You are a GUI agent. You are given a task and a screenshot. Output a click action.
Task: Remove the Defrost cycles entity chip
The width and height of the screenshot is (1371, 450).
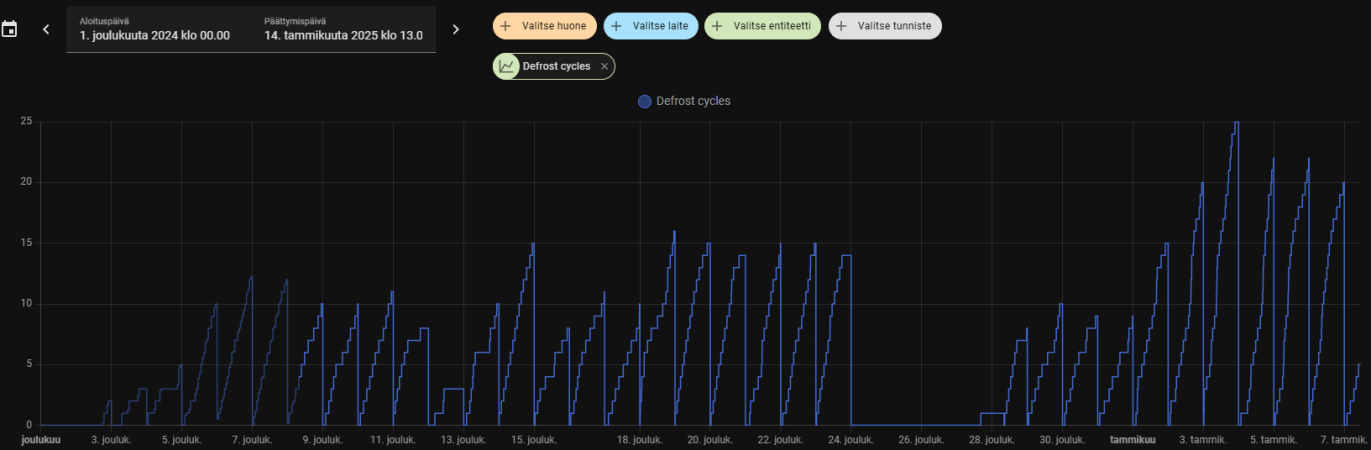tap(604, 66)
